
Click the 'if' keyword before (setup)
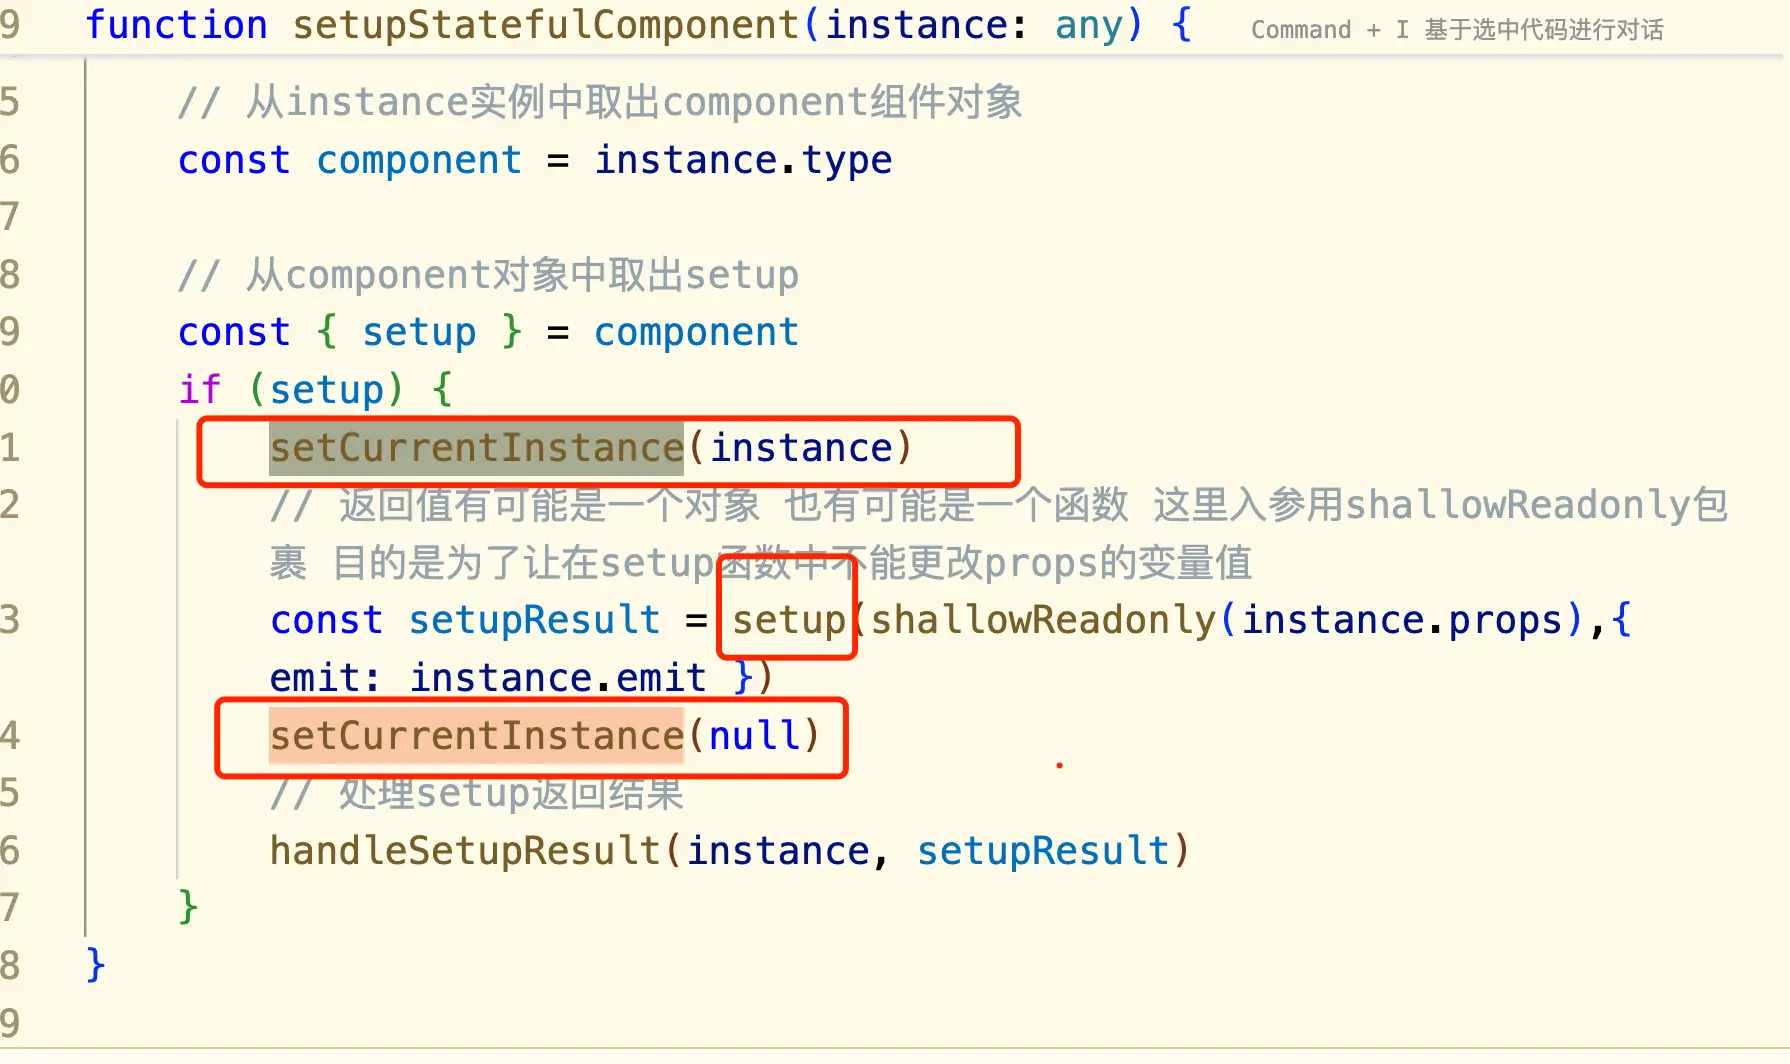(200, 389)
